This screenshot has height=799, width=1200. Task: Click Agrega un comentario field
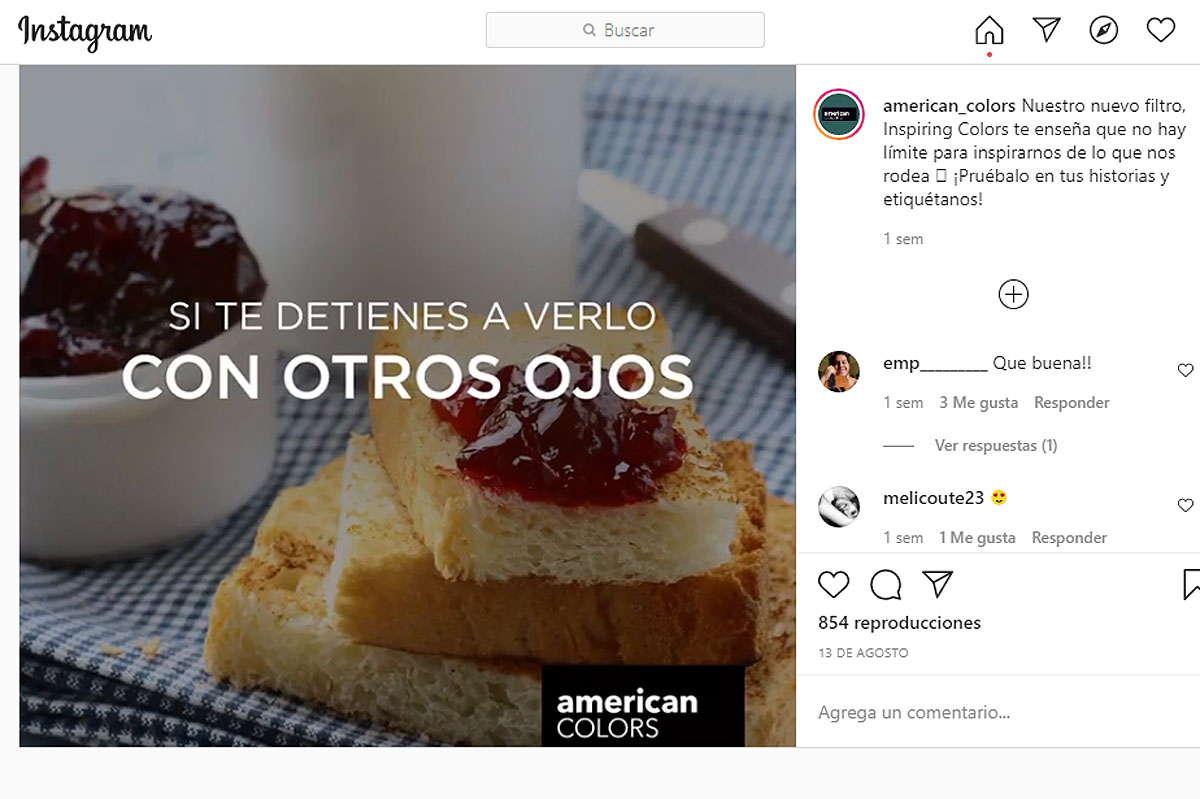click(x=998, y=713)
